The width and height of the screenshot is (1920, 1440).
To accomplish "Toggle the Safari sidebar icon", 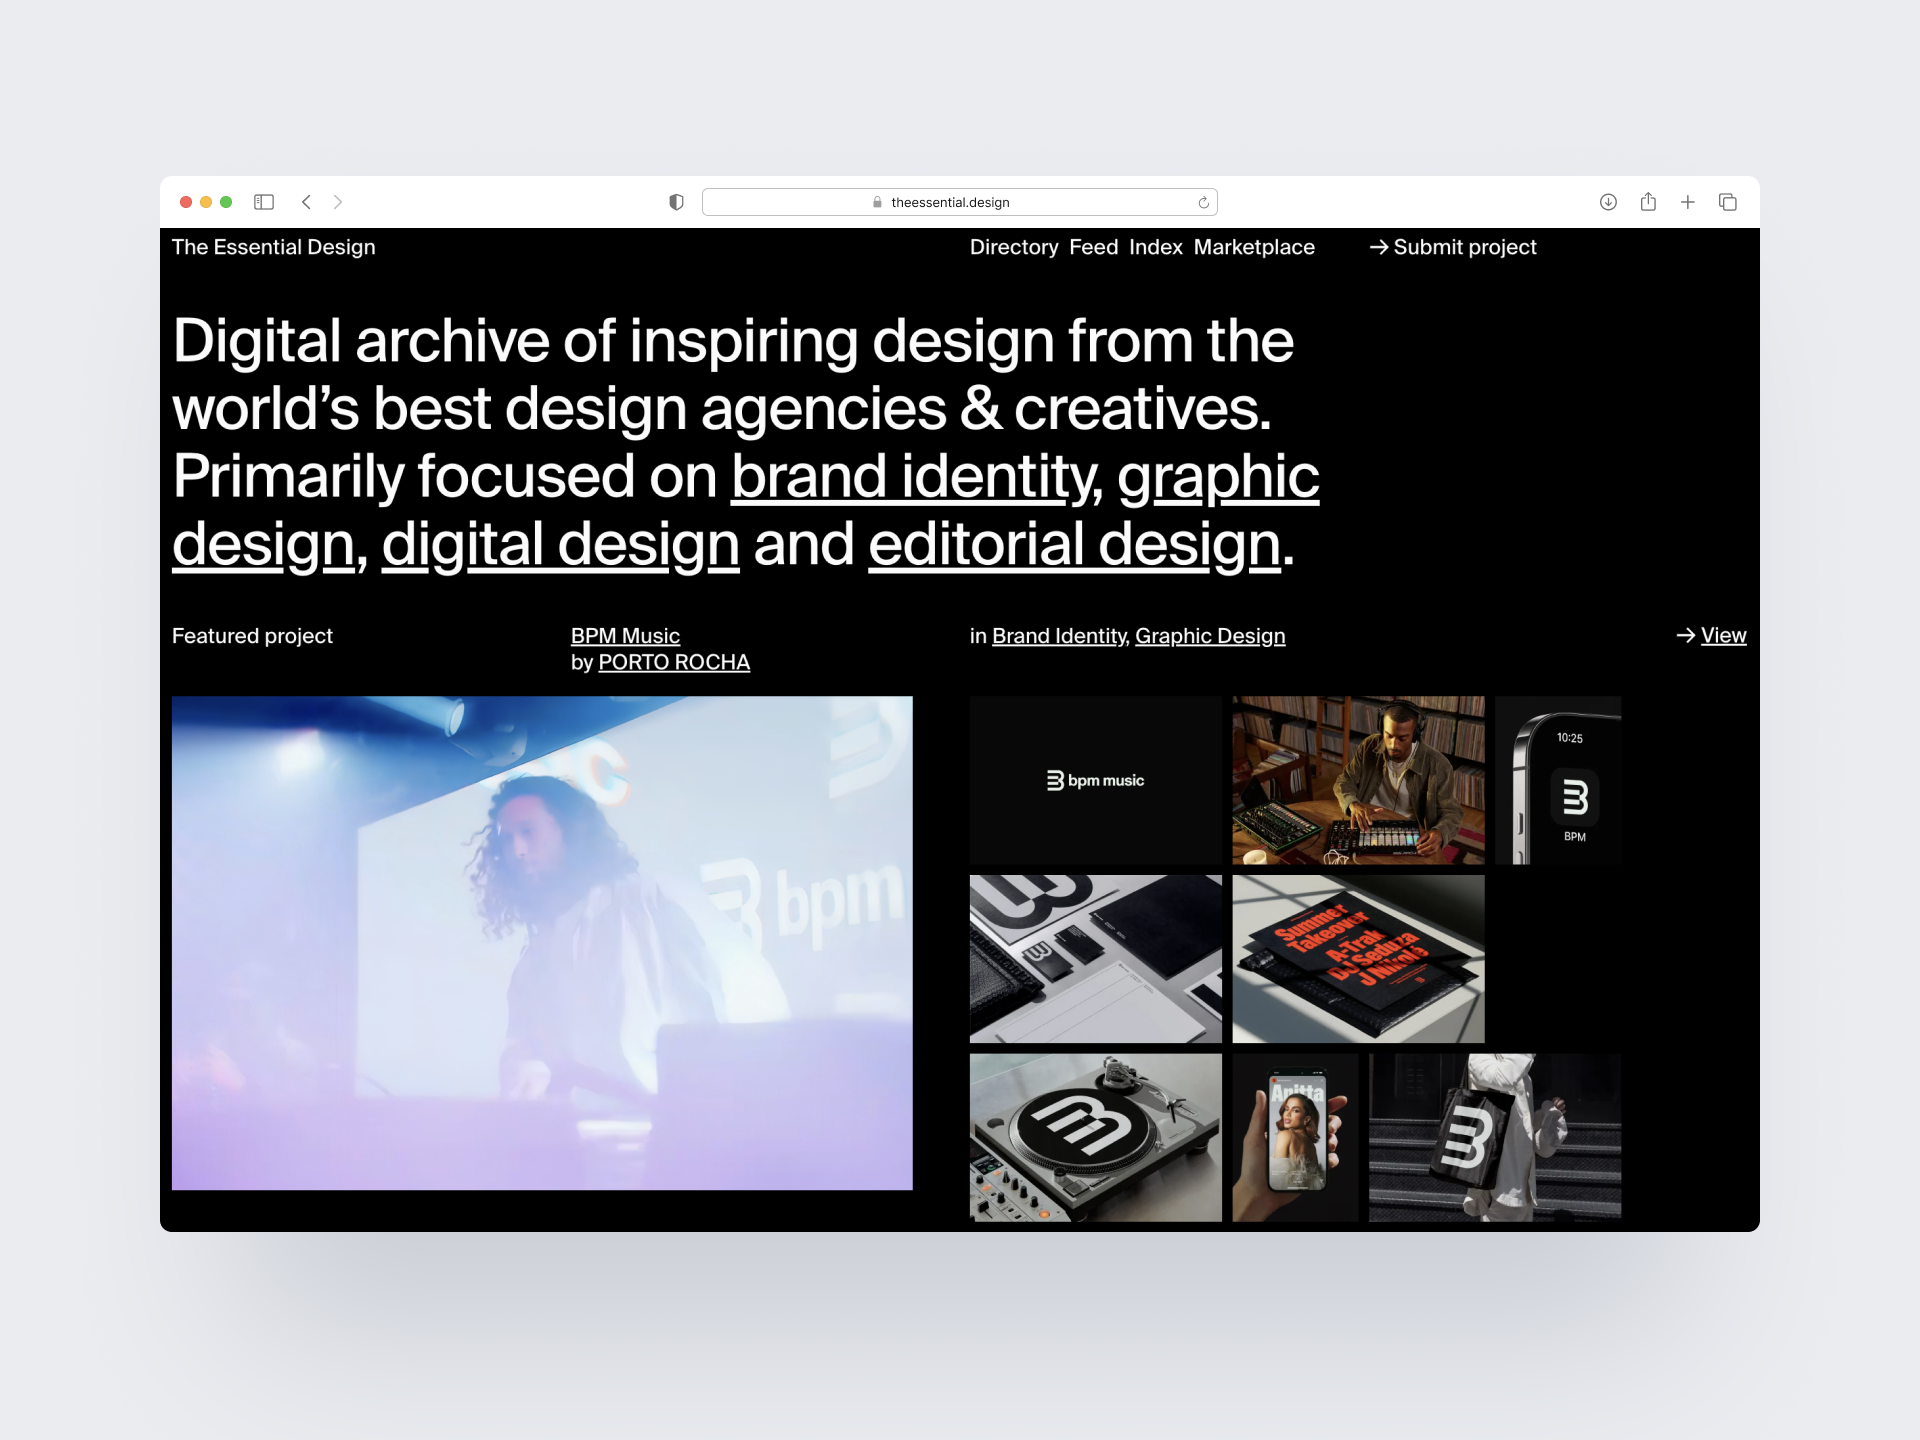I will [x=264, y=202].
